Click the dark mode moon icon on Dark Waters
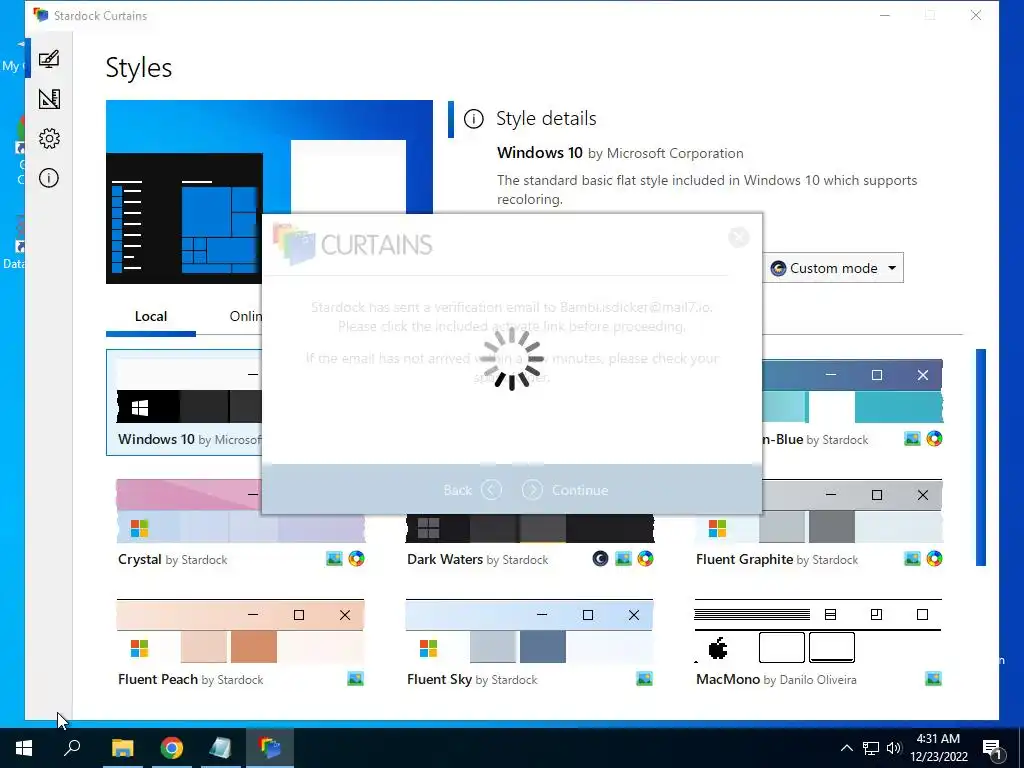The image size is (1024, 768). pyautogui.click(x=600, y=559)
